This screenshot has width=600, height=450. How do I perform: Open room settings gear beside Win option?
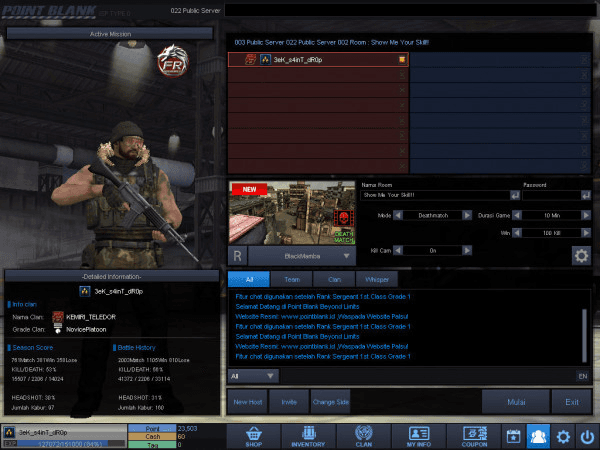(x=580, y=255)
